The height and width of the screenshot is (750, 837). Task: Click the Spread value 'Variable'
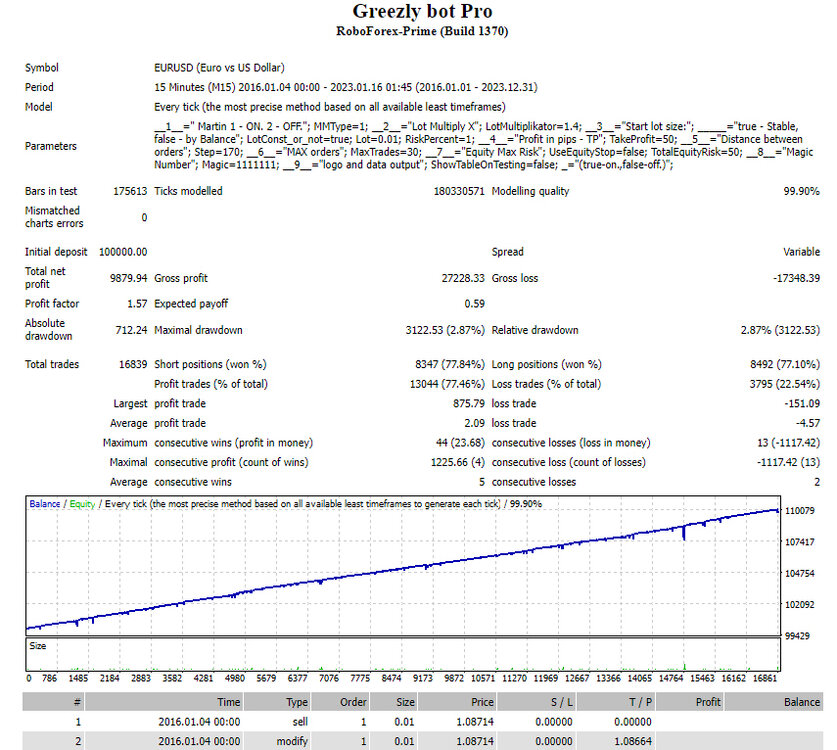click(x=801, y=251)
